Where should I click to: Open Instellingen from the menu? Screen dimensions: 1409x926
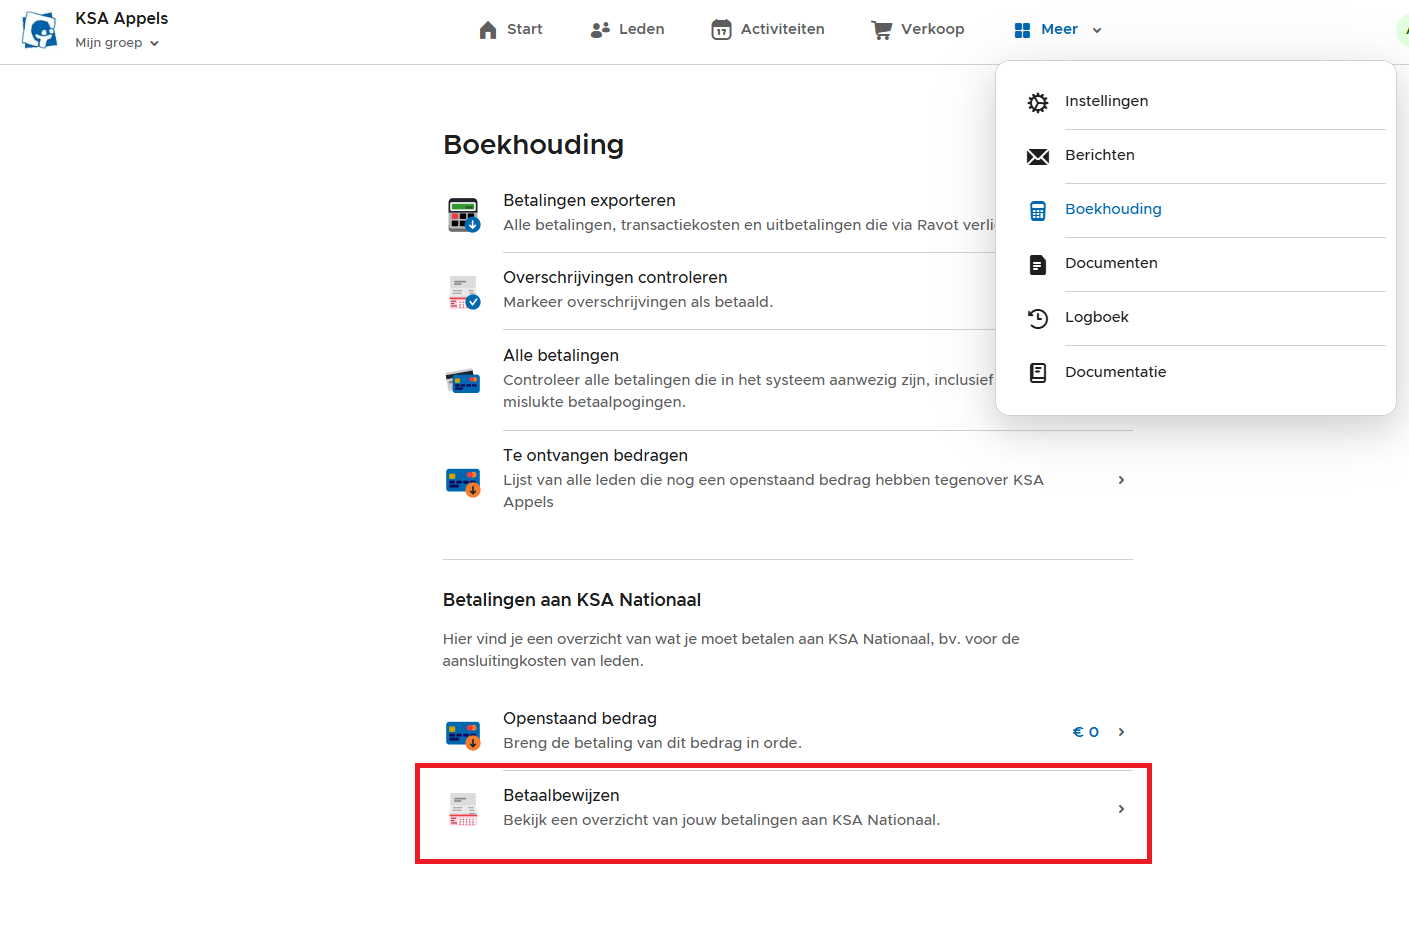pyautogui.click(x=1106, y=101)
